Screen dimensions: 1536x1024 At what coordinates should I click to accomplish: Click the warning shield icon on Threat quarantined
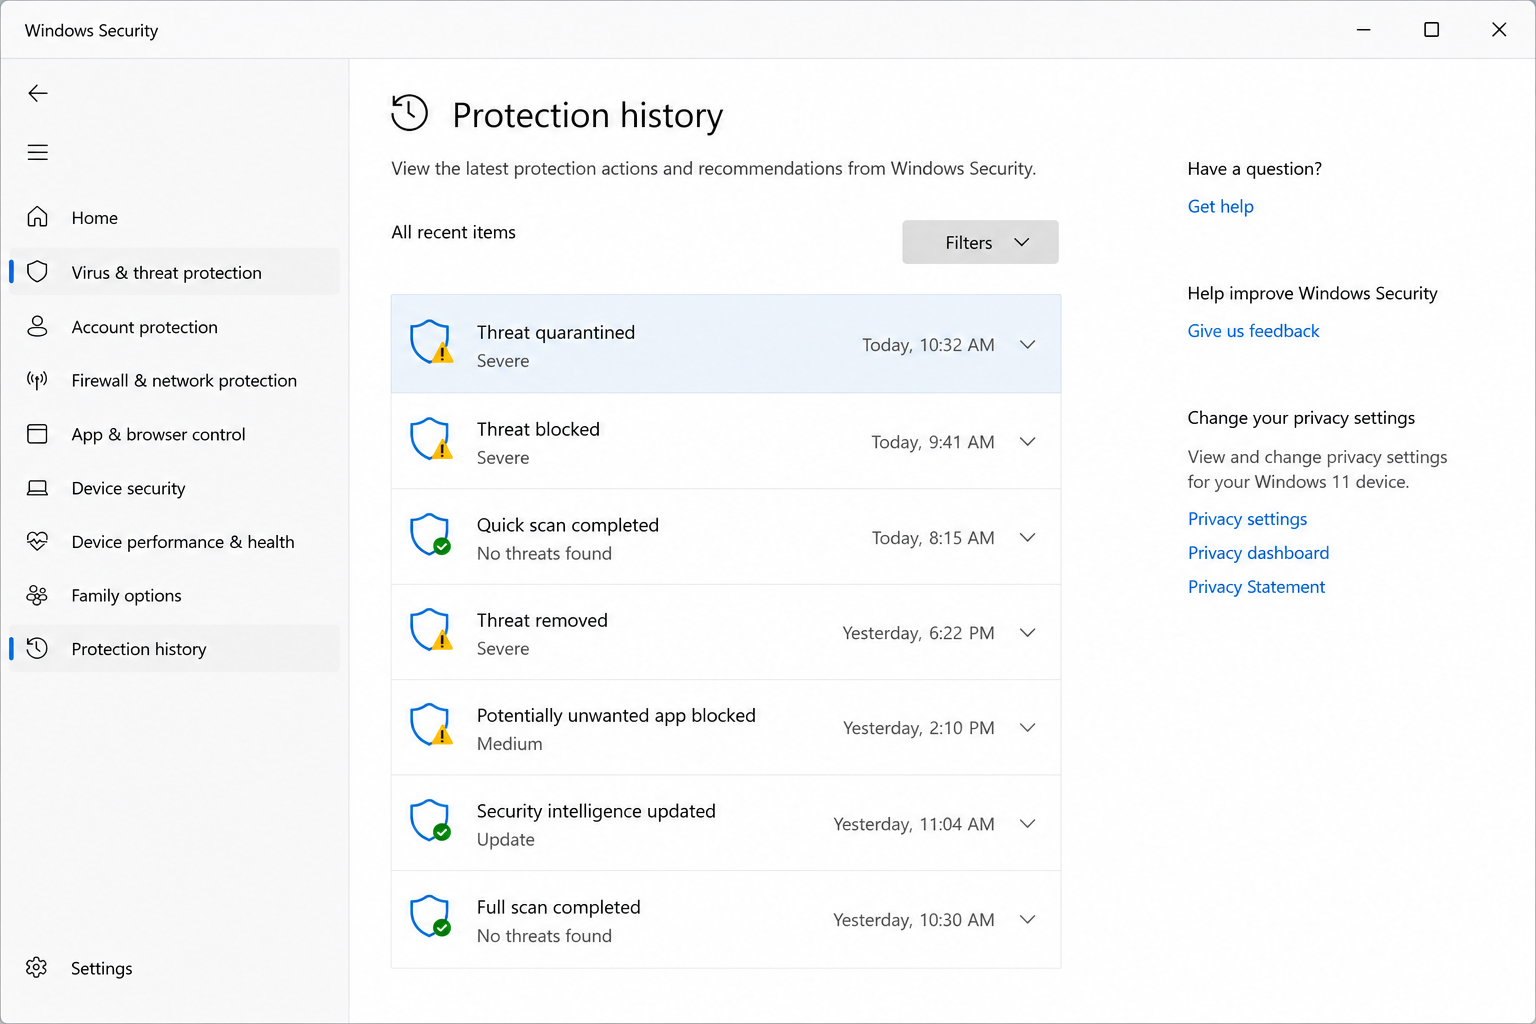point(431,342)
